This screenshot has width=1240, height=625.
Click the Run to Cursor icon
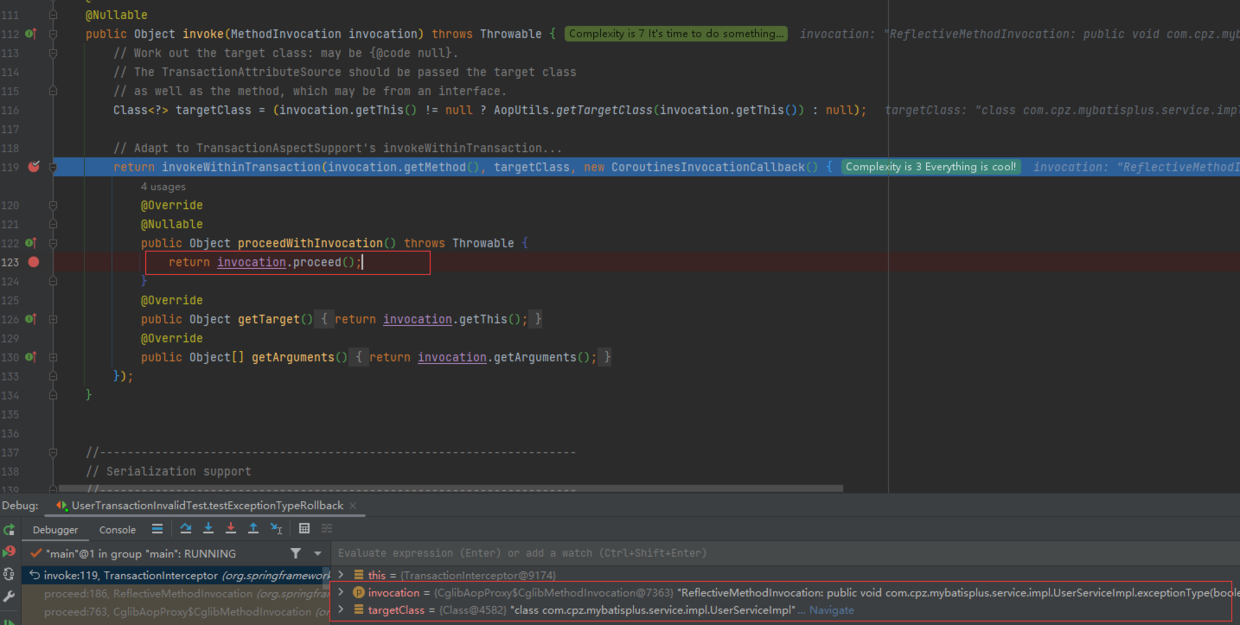276,529
